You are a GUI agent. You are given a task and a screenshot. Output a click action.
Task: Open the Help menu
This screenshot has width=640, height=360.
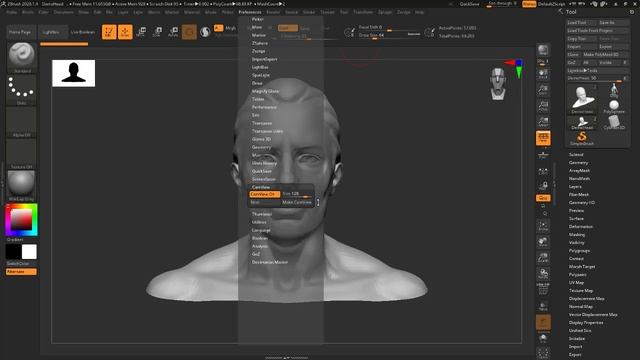(419, 12)
